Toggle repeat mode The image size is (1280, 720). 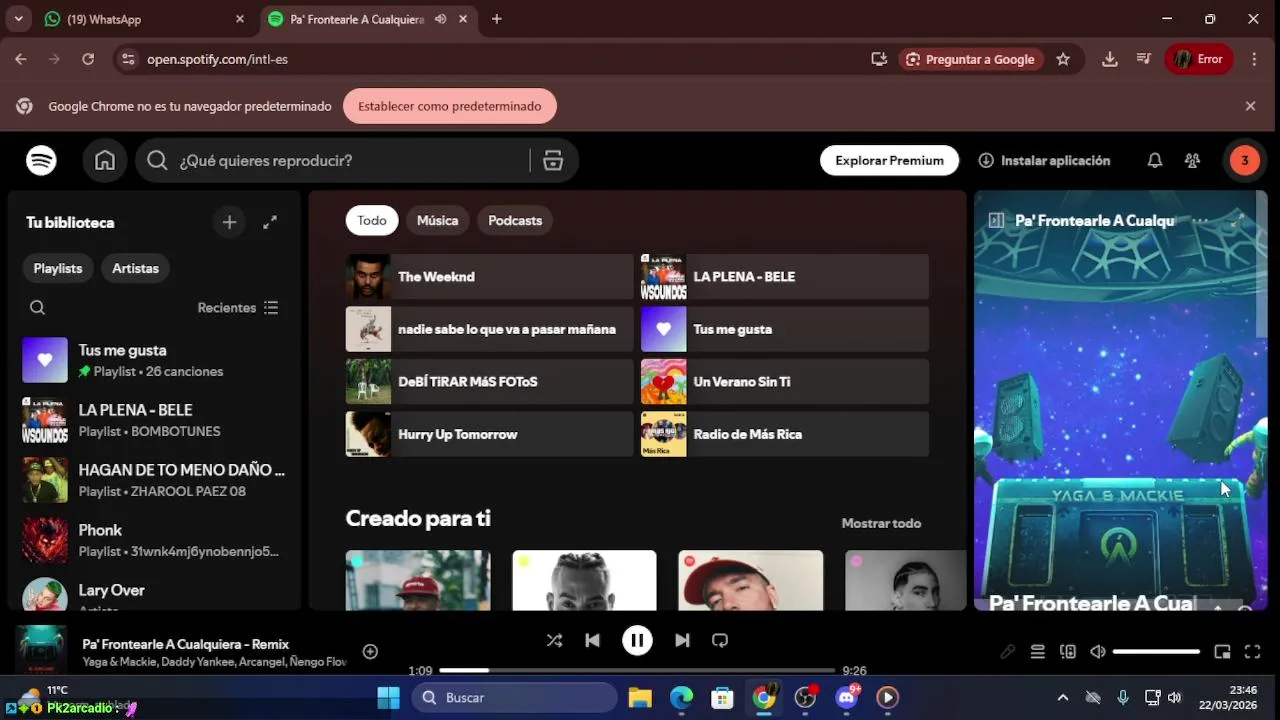[719, 640]
